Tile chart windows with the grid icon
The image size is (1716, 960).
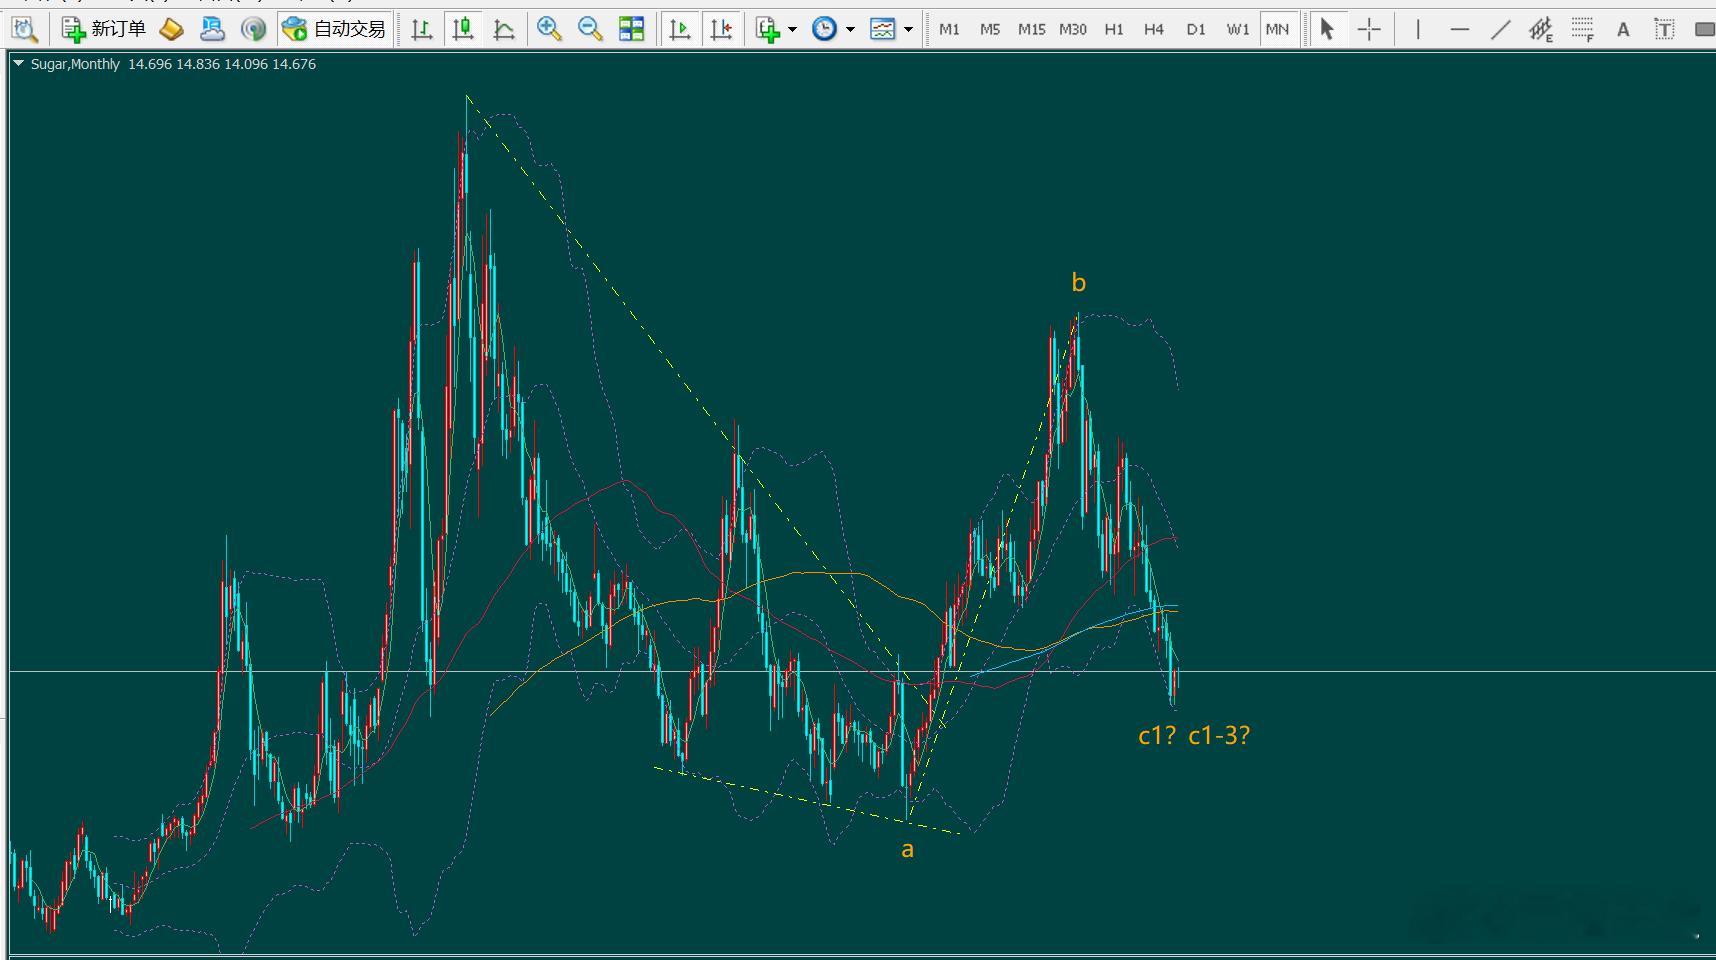tap(631, 29)
